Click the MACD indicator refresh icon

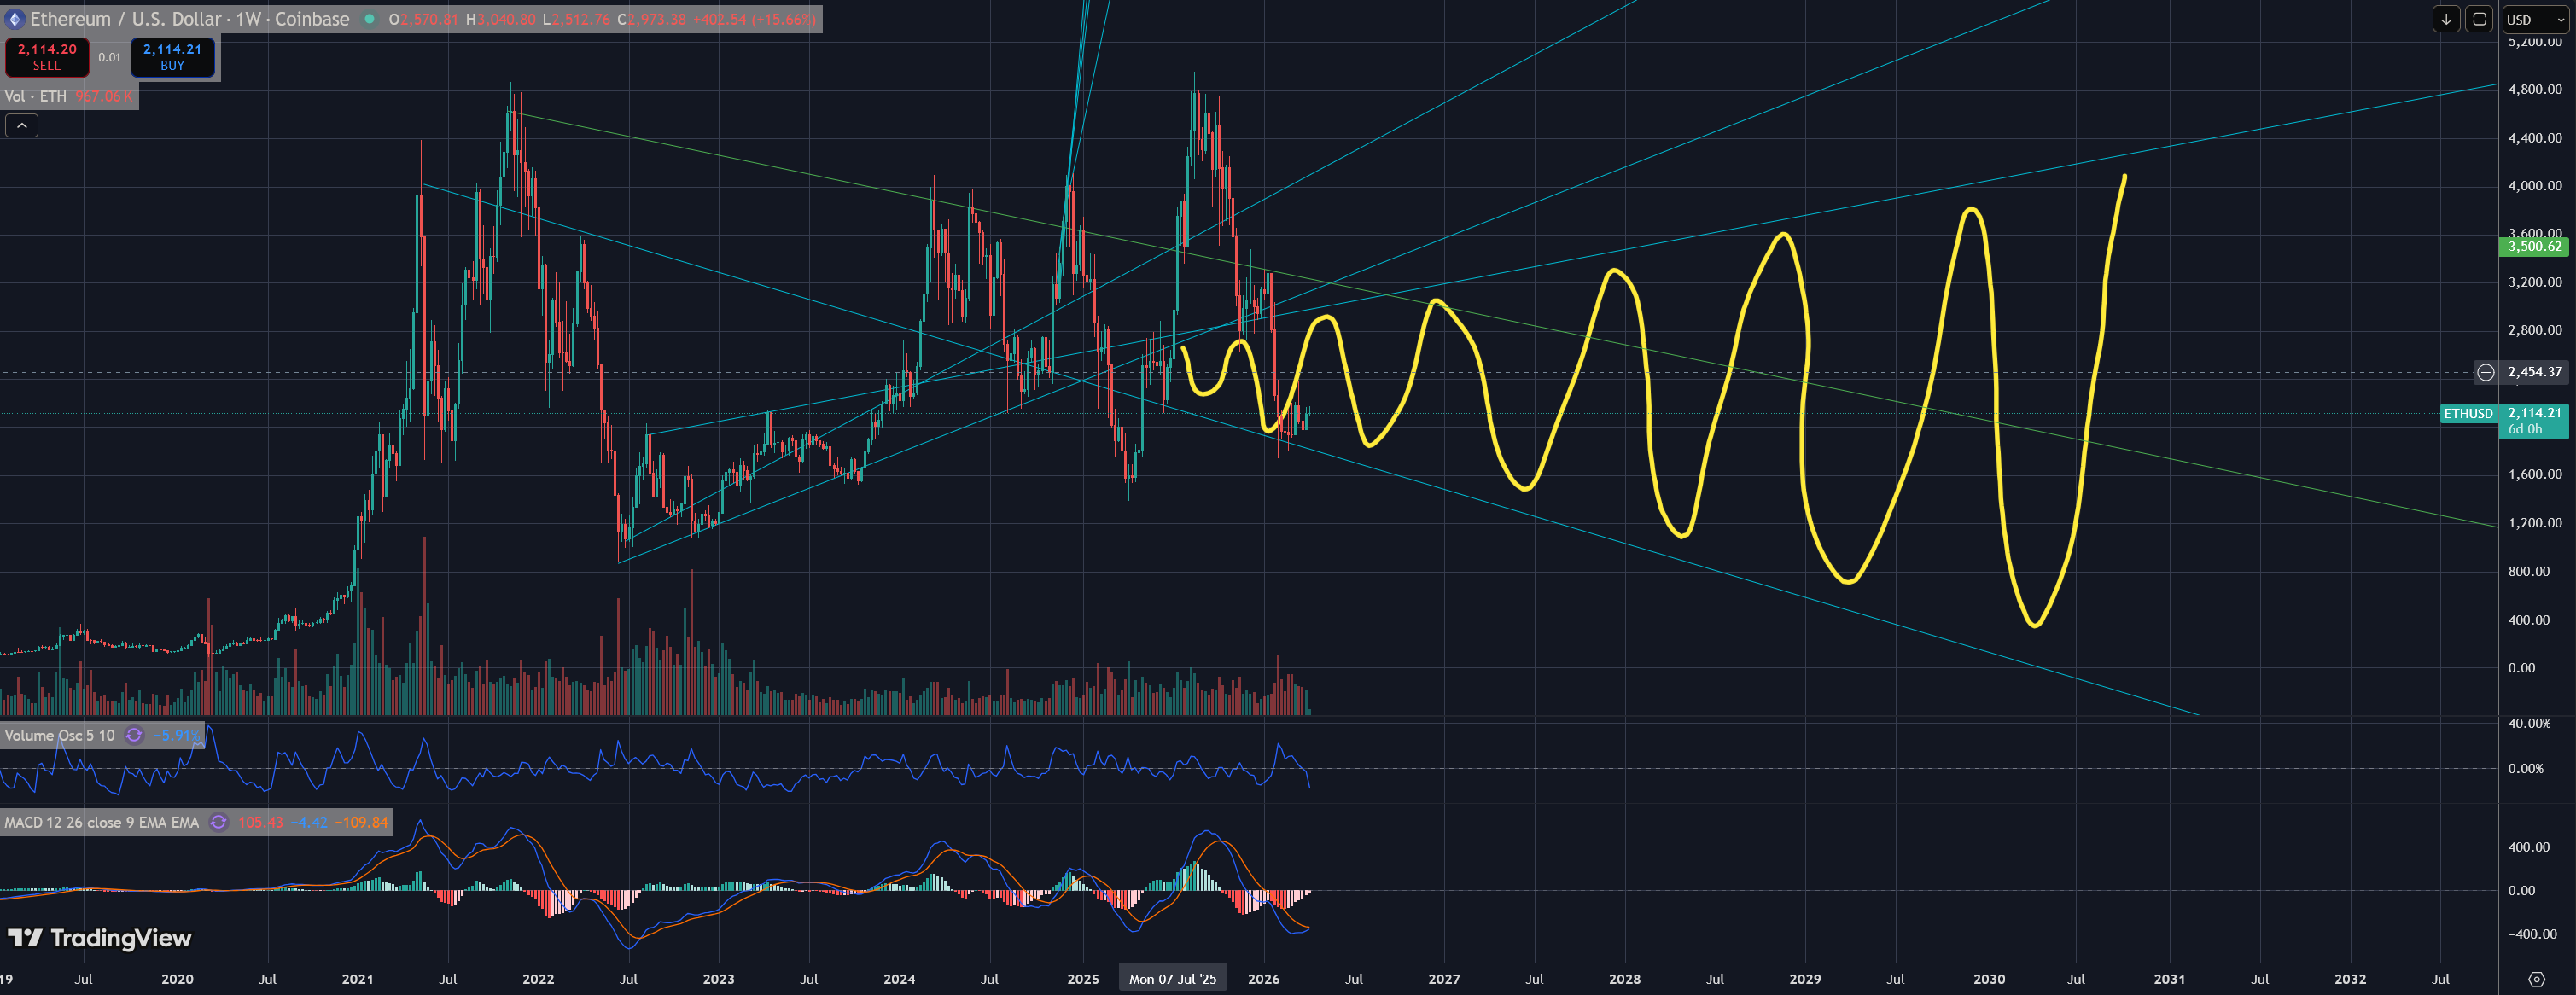tap(219, 822)
